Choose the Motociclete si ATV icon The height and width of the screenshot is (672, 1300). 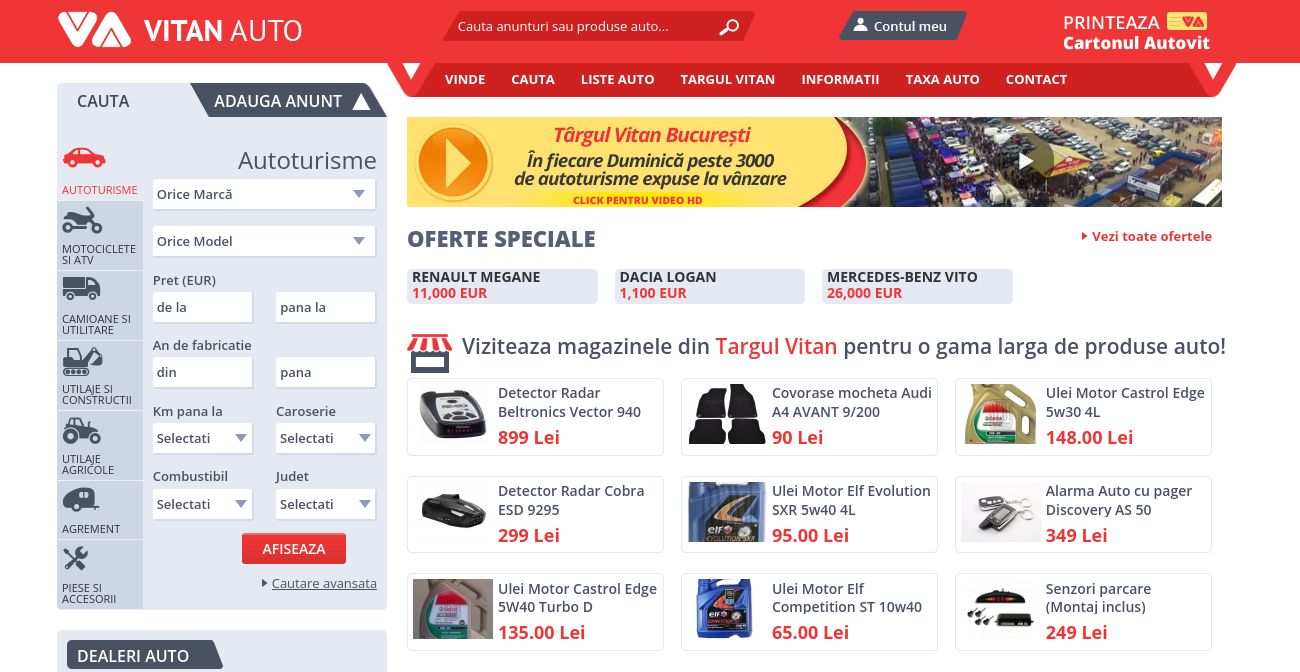[82, 220]
